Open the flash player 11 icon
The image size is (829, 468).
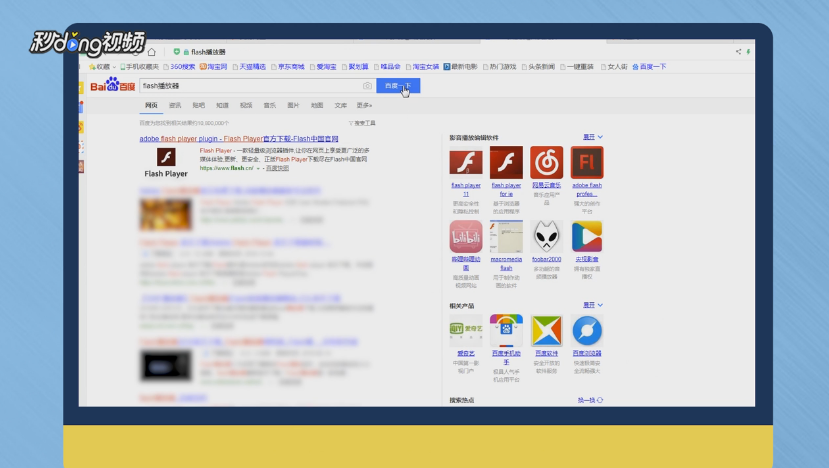466,162
